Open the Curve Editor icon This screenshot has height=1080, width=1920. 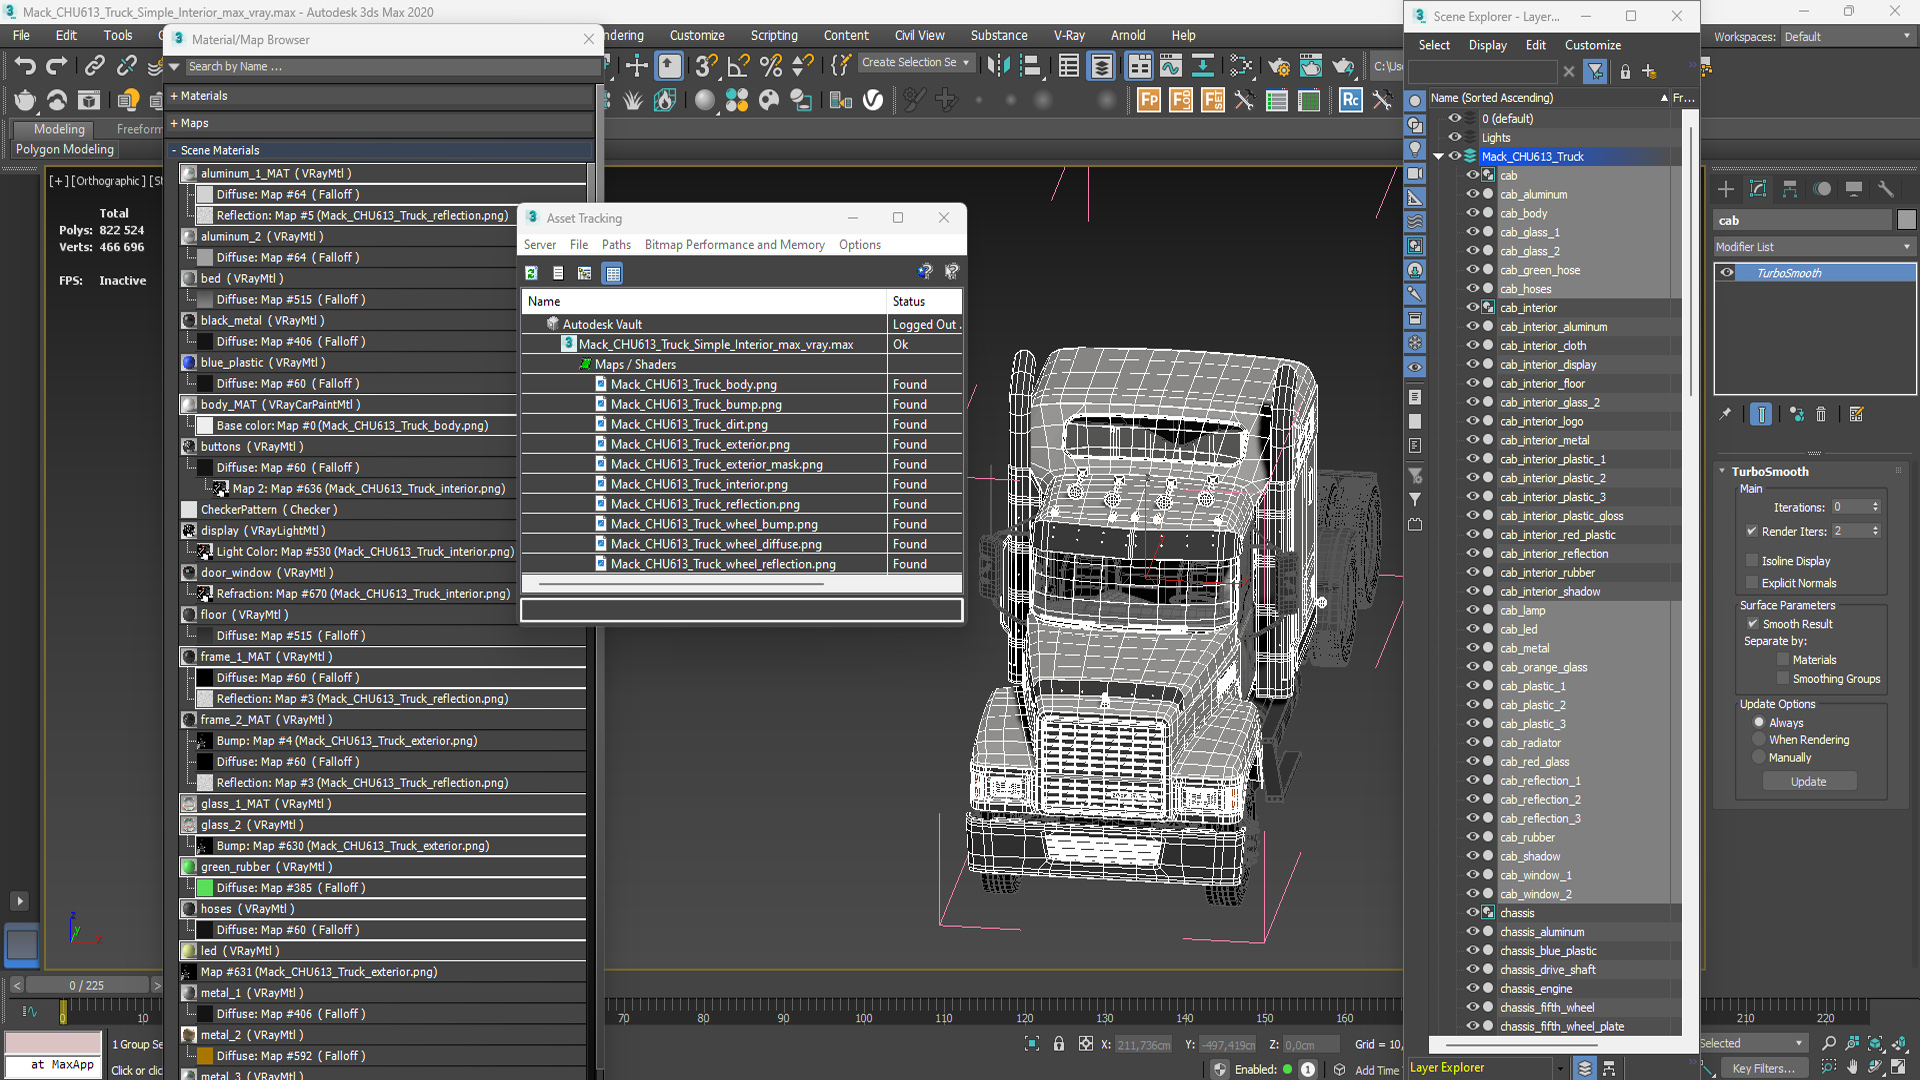pyautogui.click(x=1171, y=66)
